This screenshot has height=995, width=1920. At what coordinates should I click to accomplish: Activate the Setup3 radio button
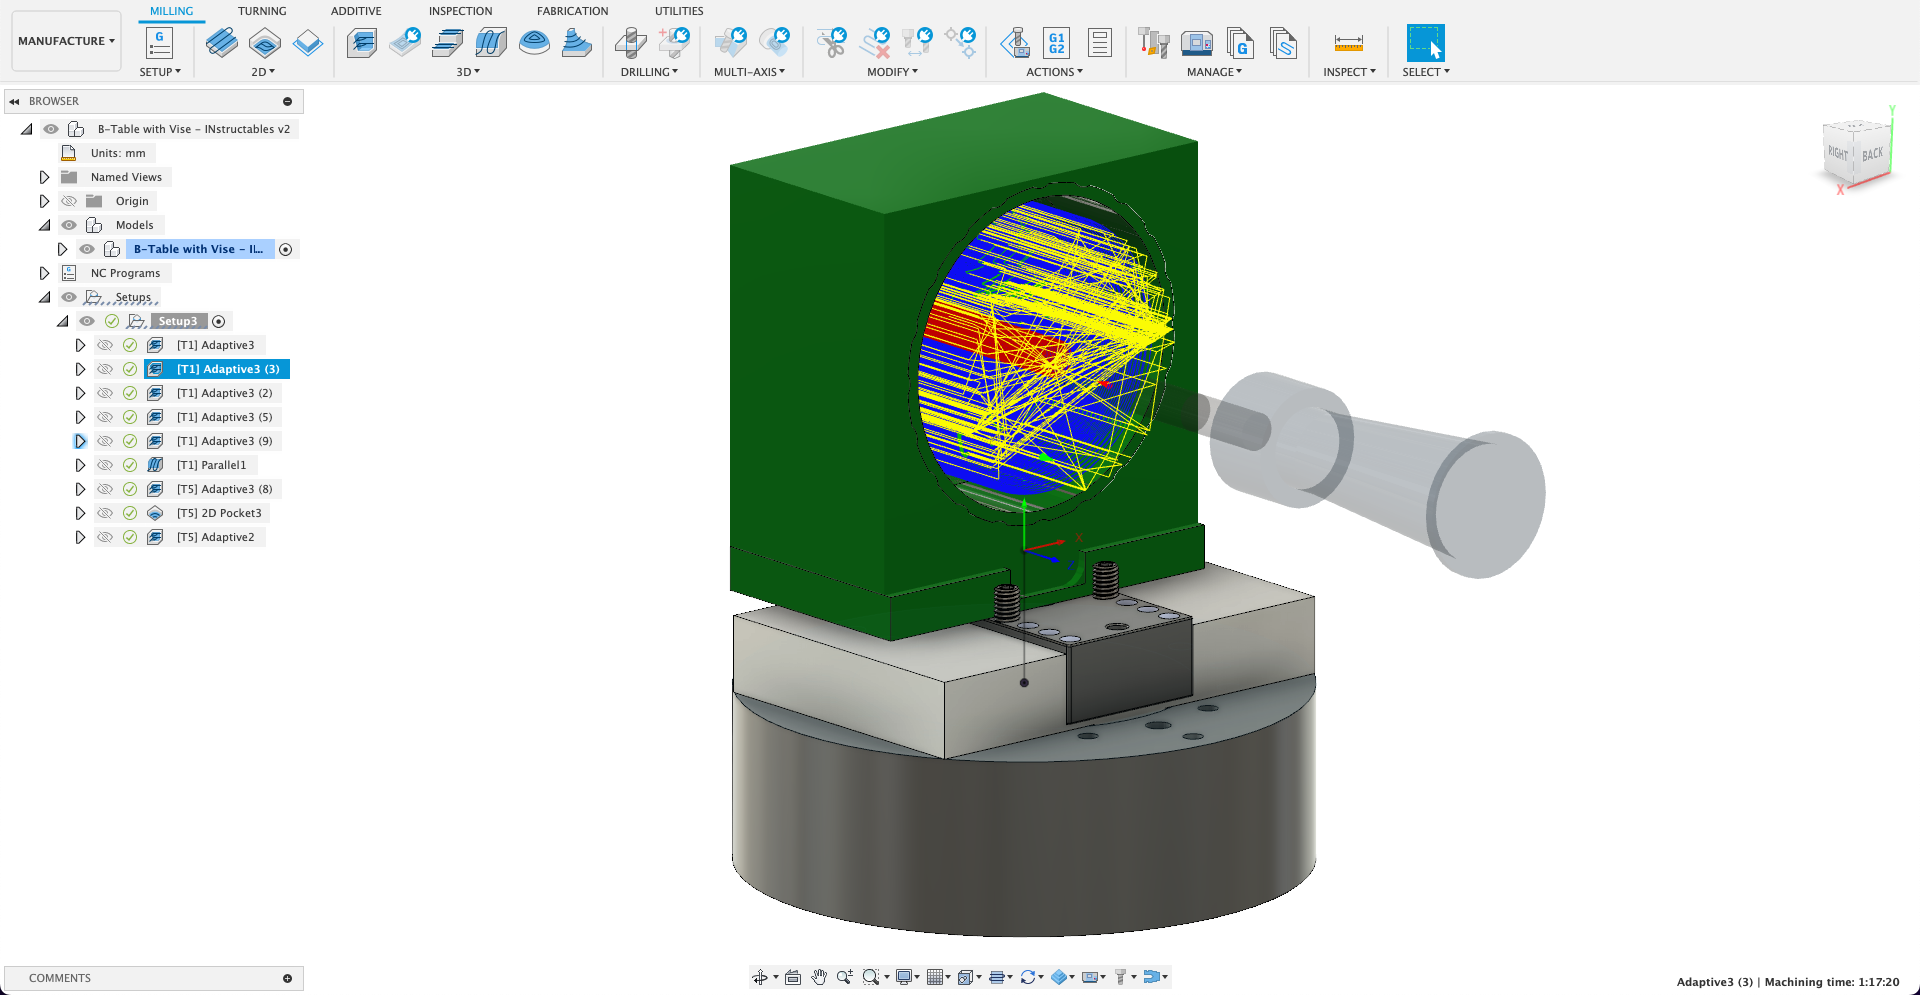(219, 321)
